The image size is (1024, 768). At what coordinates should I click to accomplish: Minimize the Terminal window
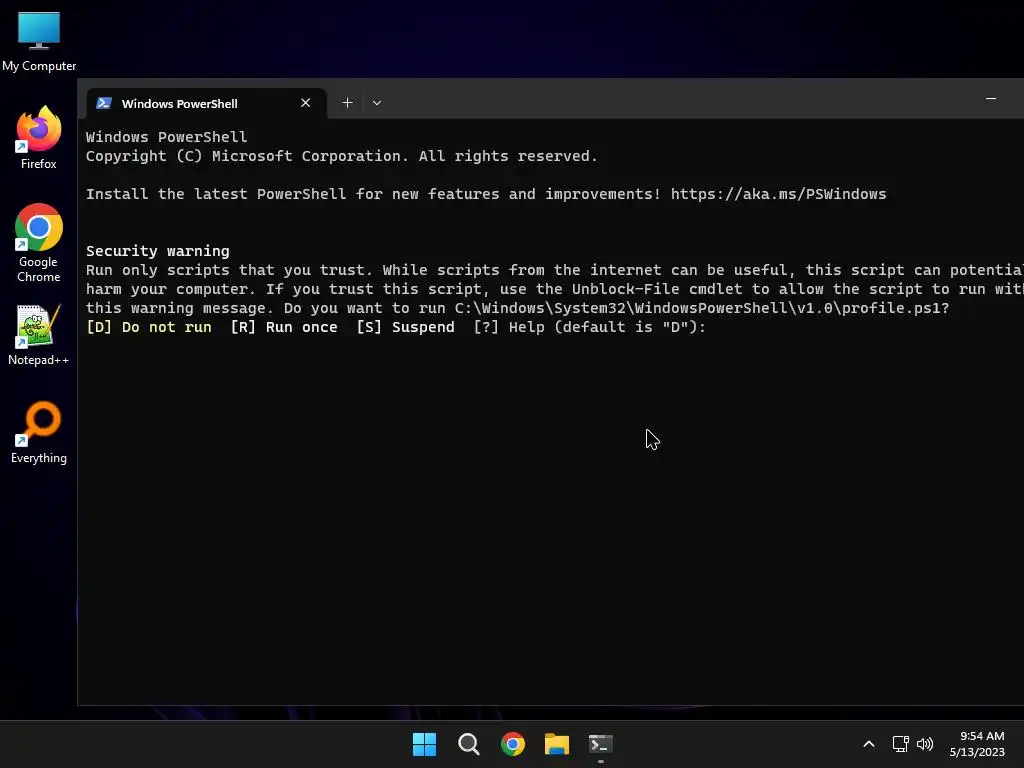point(991,99)
